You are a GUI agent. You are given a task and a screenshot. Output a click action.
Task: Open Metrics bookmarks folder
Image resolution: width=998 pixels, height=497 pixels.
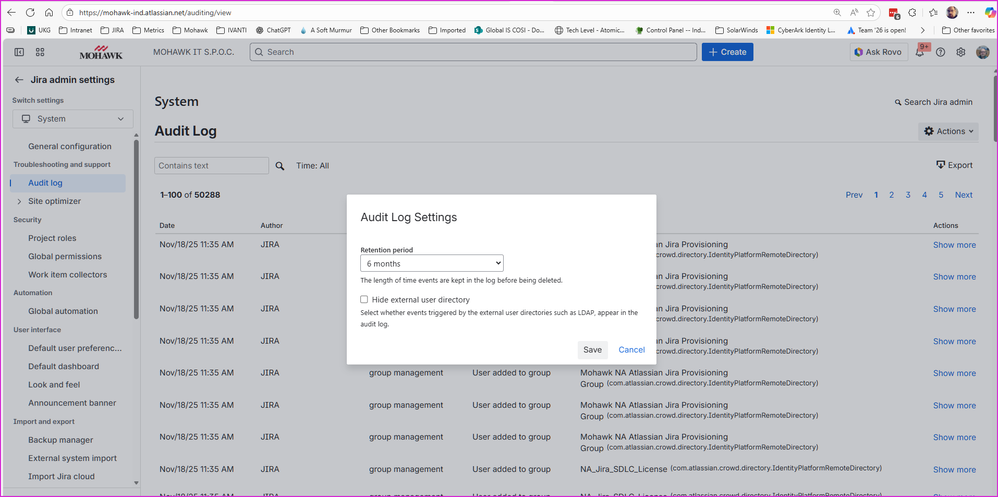[147, 30]
